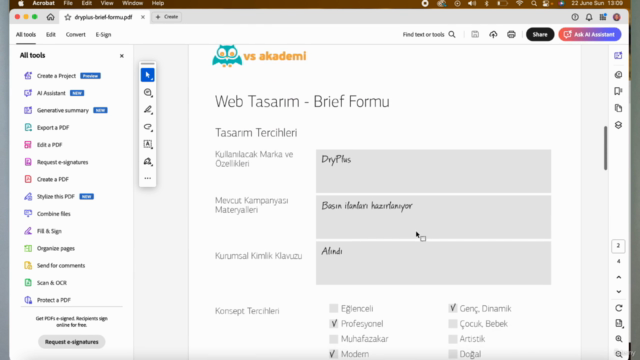Open the Edit tab in Acrobat toolbar
Viewport: 640px width, 360px height.
(x=51, y=35)
